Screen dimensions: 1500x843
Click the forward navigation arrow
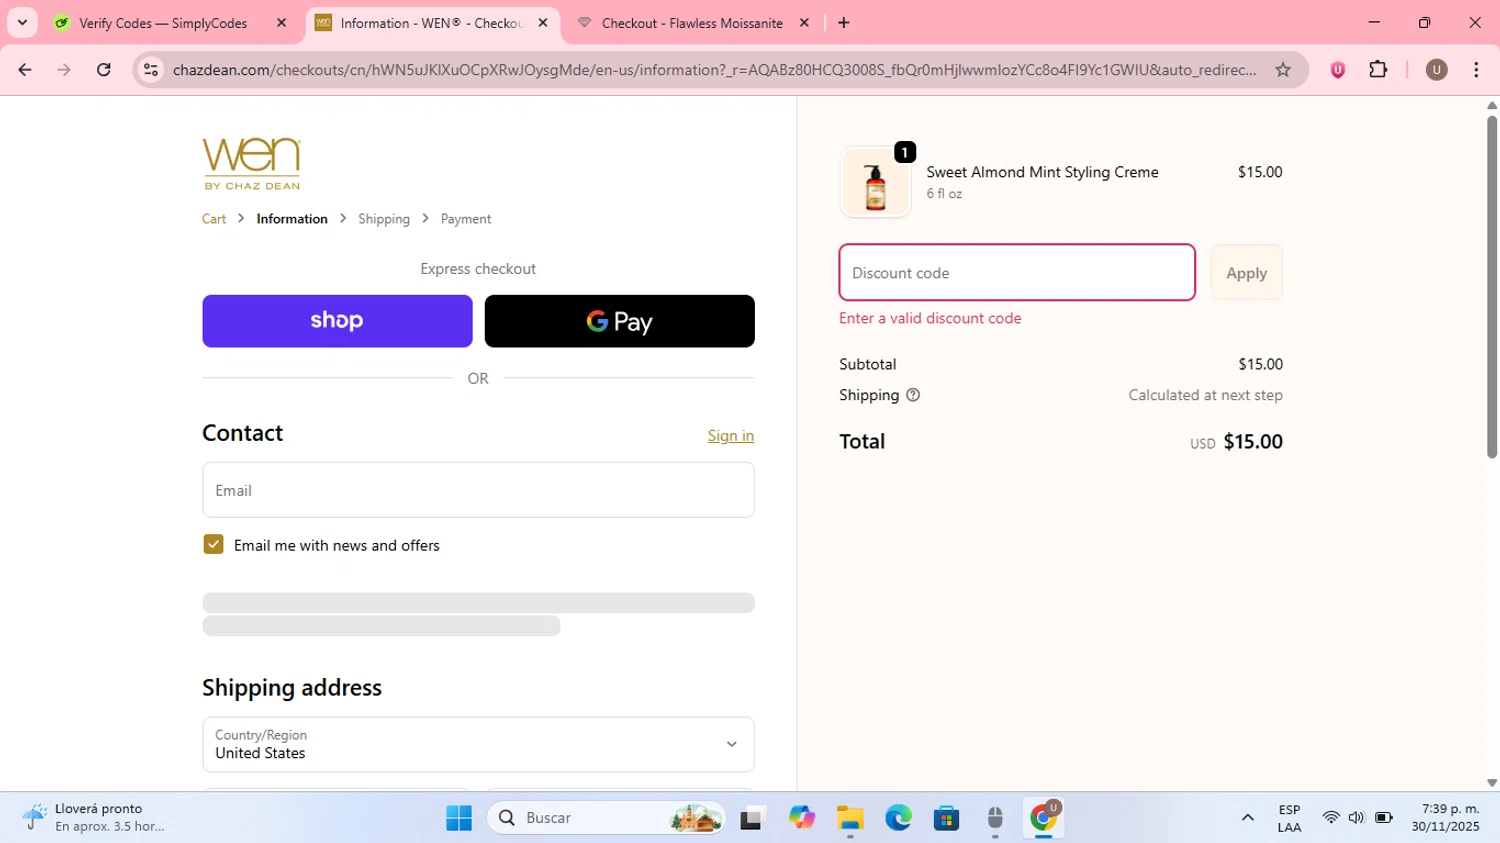[x=64, y=70]
